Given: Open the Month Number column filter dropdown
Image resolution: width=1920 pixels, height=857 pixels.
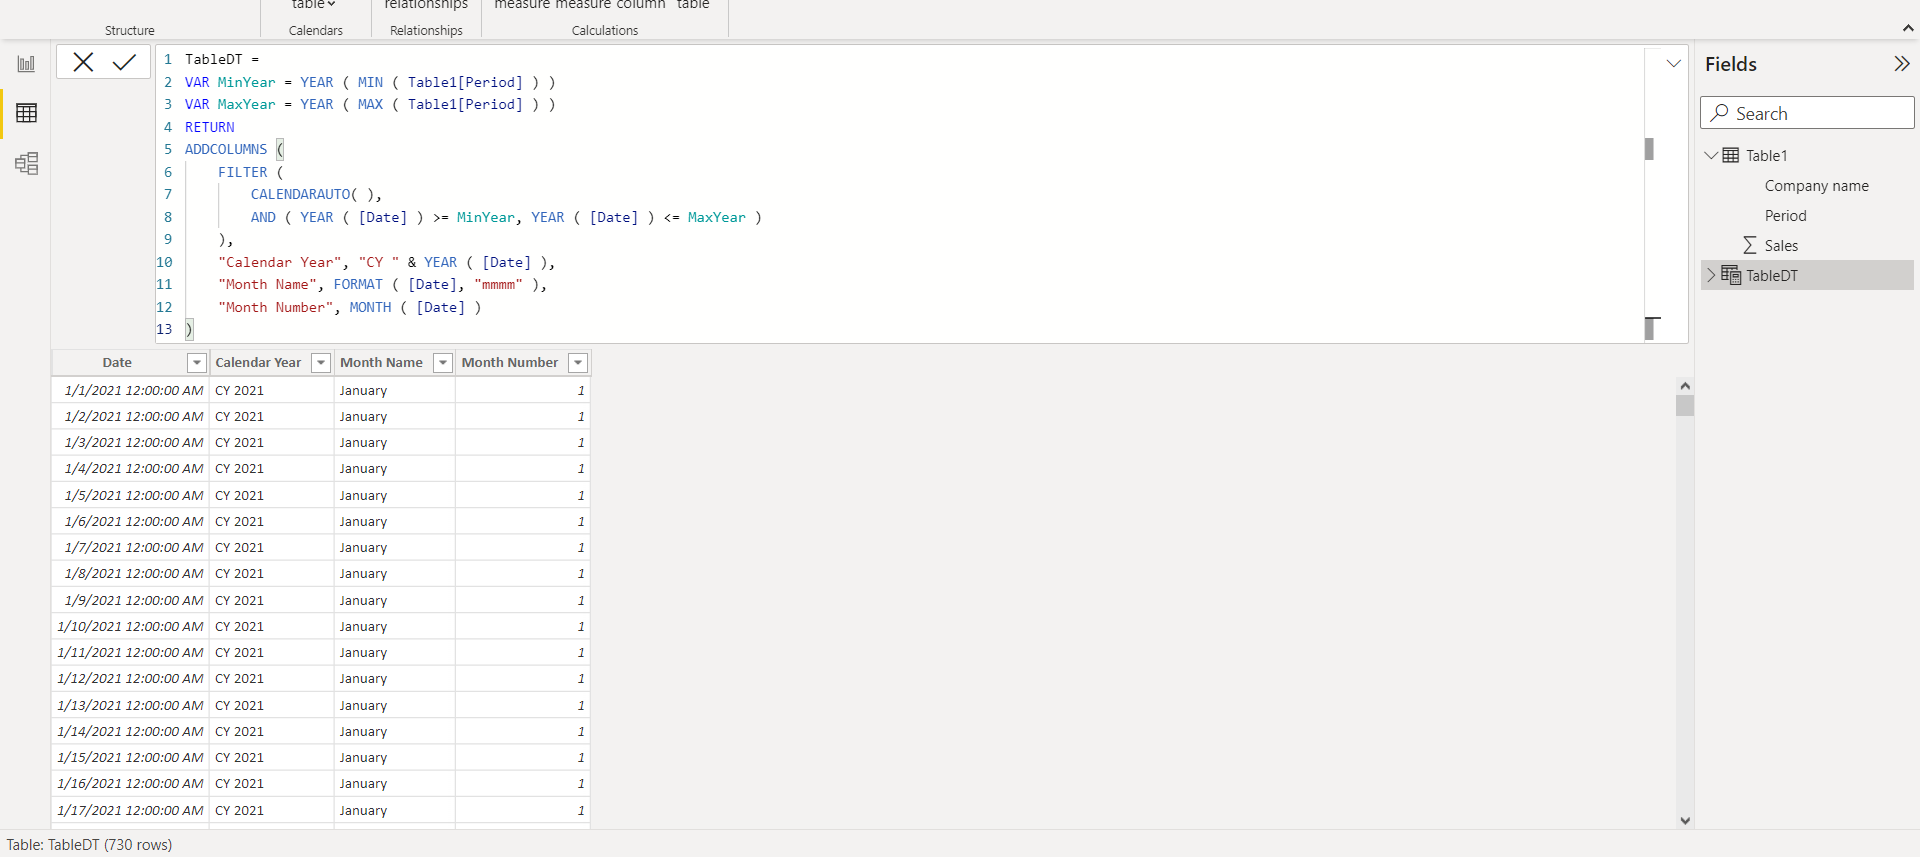Looking at the screenshot, I should (x=578, y=363).
